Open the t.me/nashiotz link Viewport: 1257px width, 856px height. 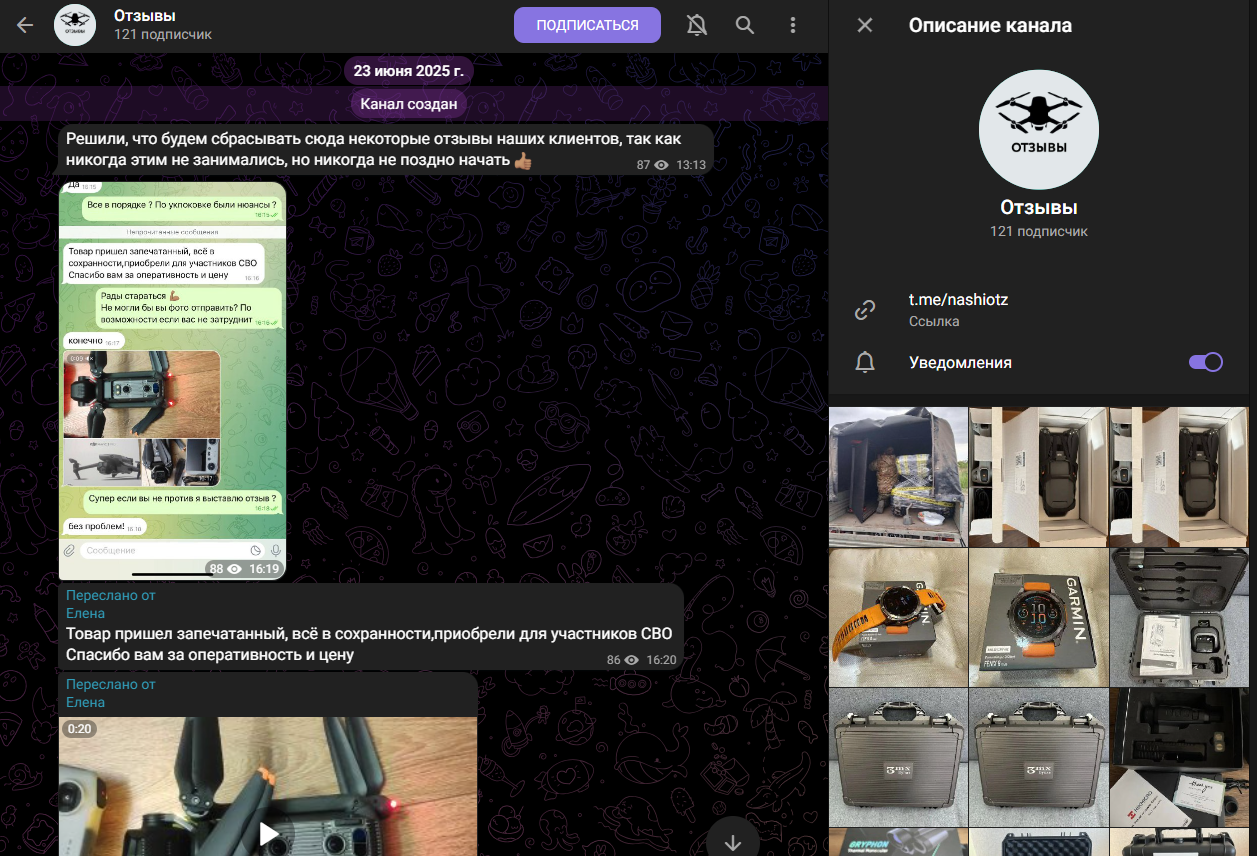pyautogui.click(x=958, y=299)
